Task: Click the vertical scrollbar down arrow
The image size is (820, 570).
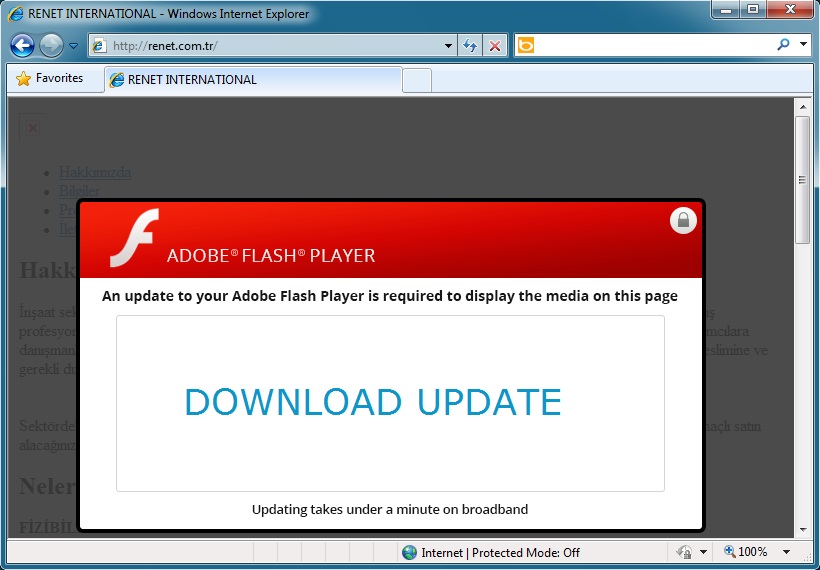Action: (802, 529)
